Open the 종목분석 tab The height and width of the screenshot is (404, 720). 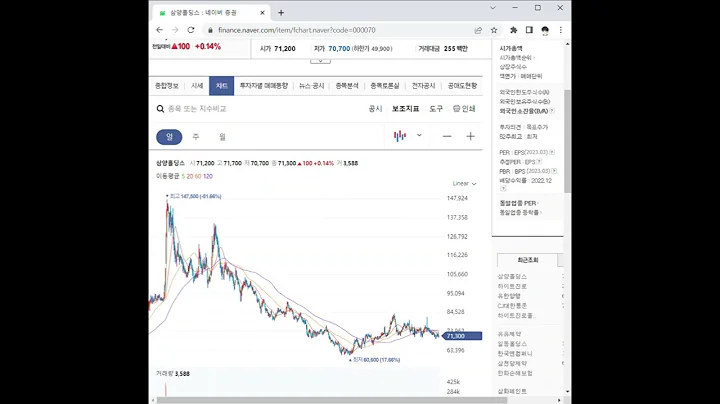point(347,86)
